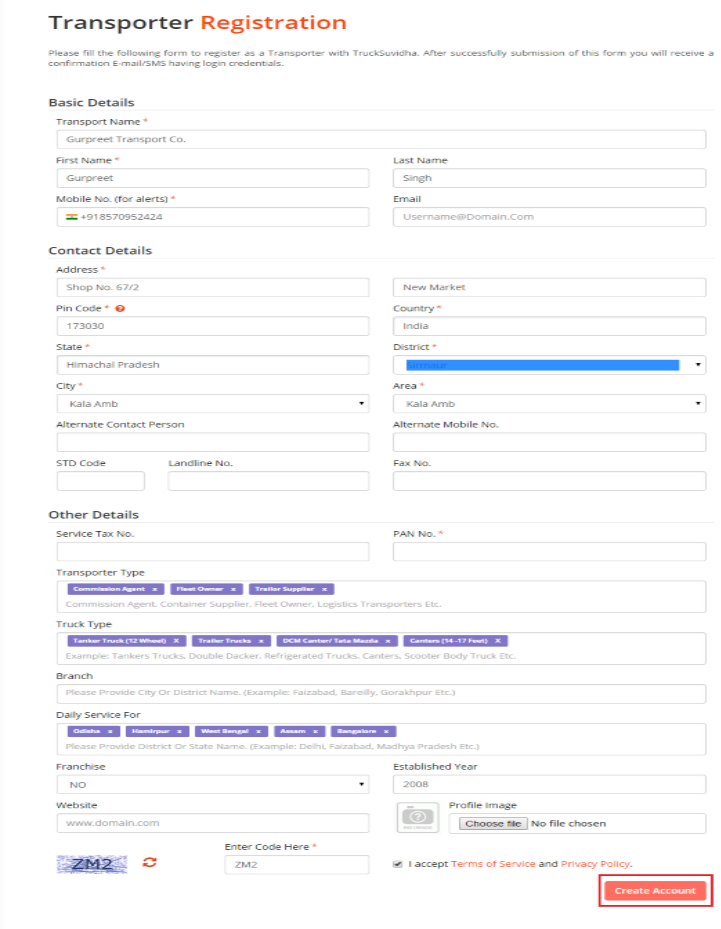Remove the Trailer Supplier tag
This screenshot has width=721, height=929.
click(x=325, y=590)
